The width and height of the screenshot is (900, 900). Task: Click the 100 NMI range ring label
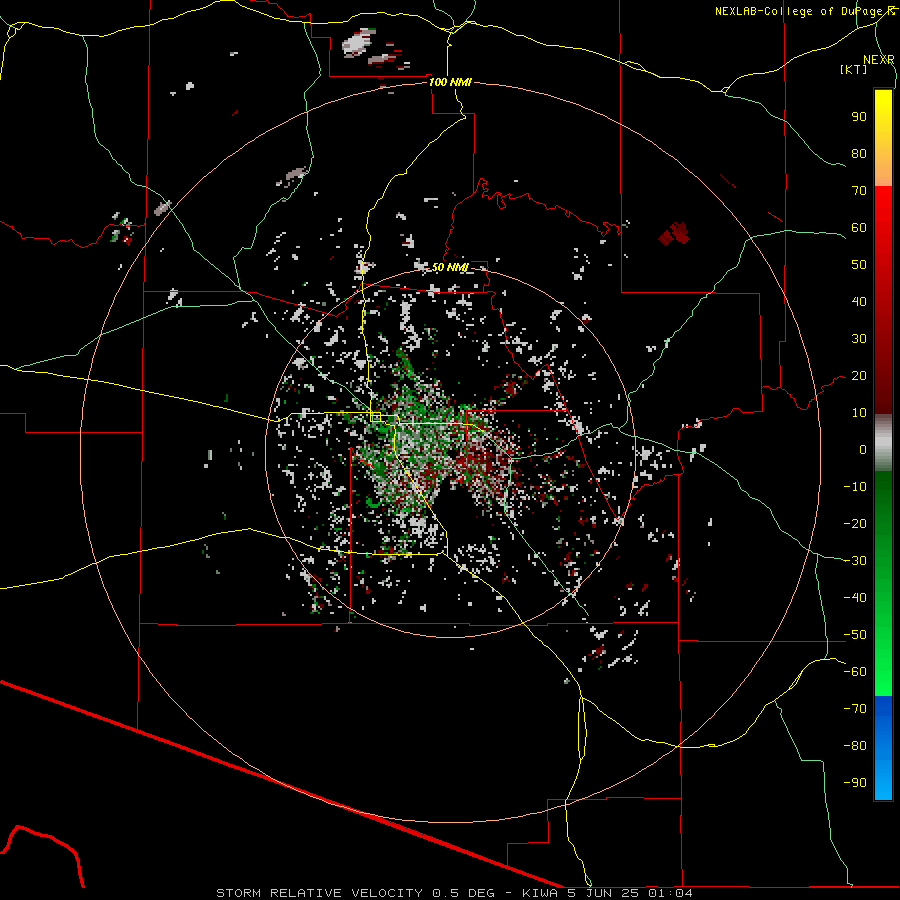coord(451,82)
